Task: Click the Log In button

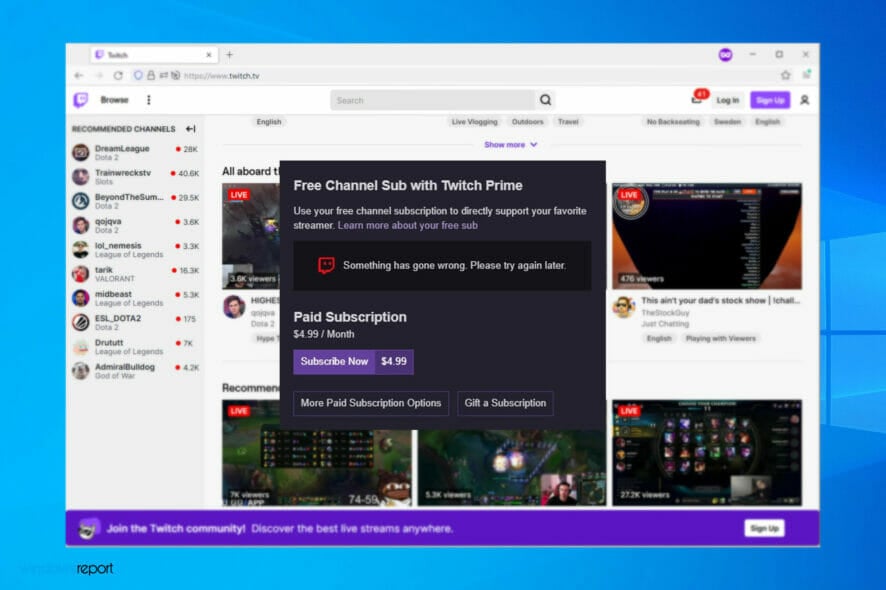Action: 727,100
